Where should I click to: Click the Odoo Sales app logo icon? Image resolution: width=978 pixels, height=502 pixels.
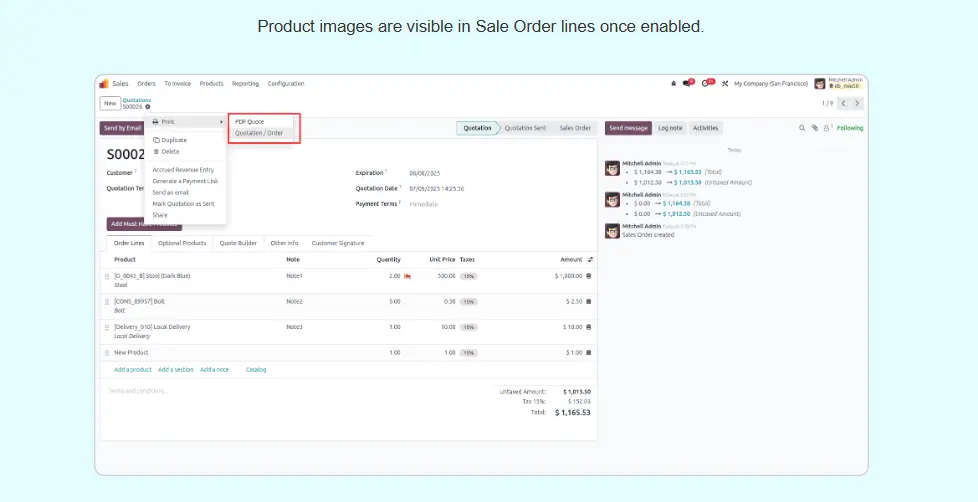[x=104, y=84]
